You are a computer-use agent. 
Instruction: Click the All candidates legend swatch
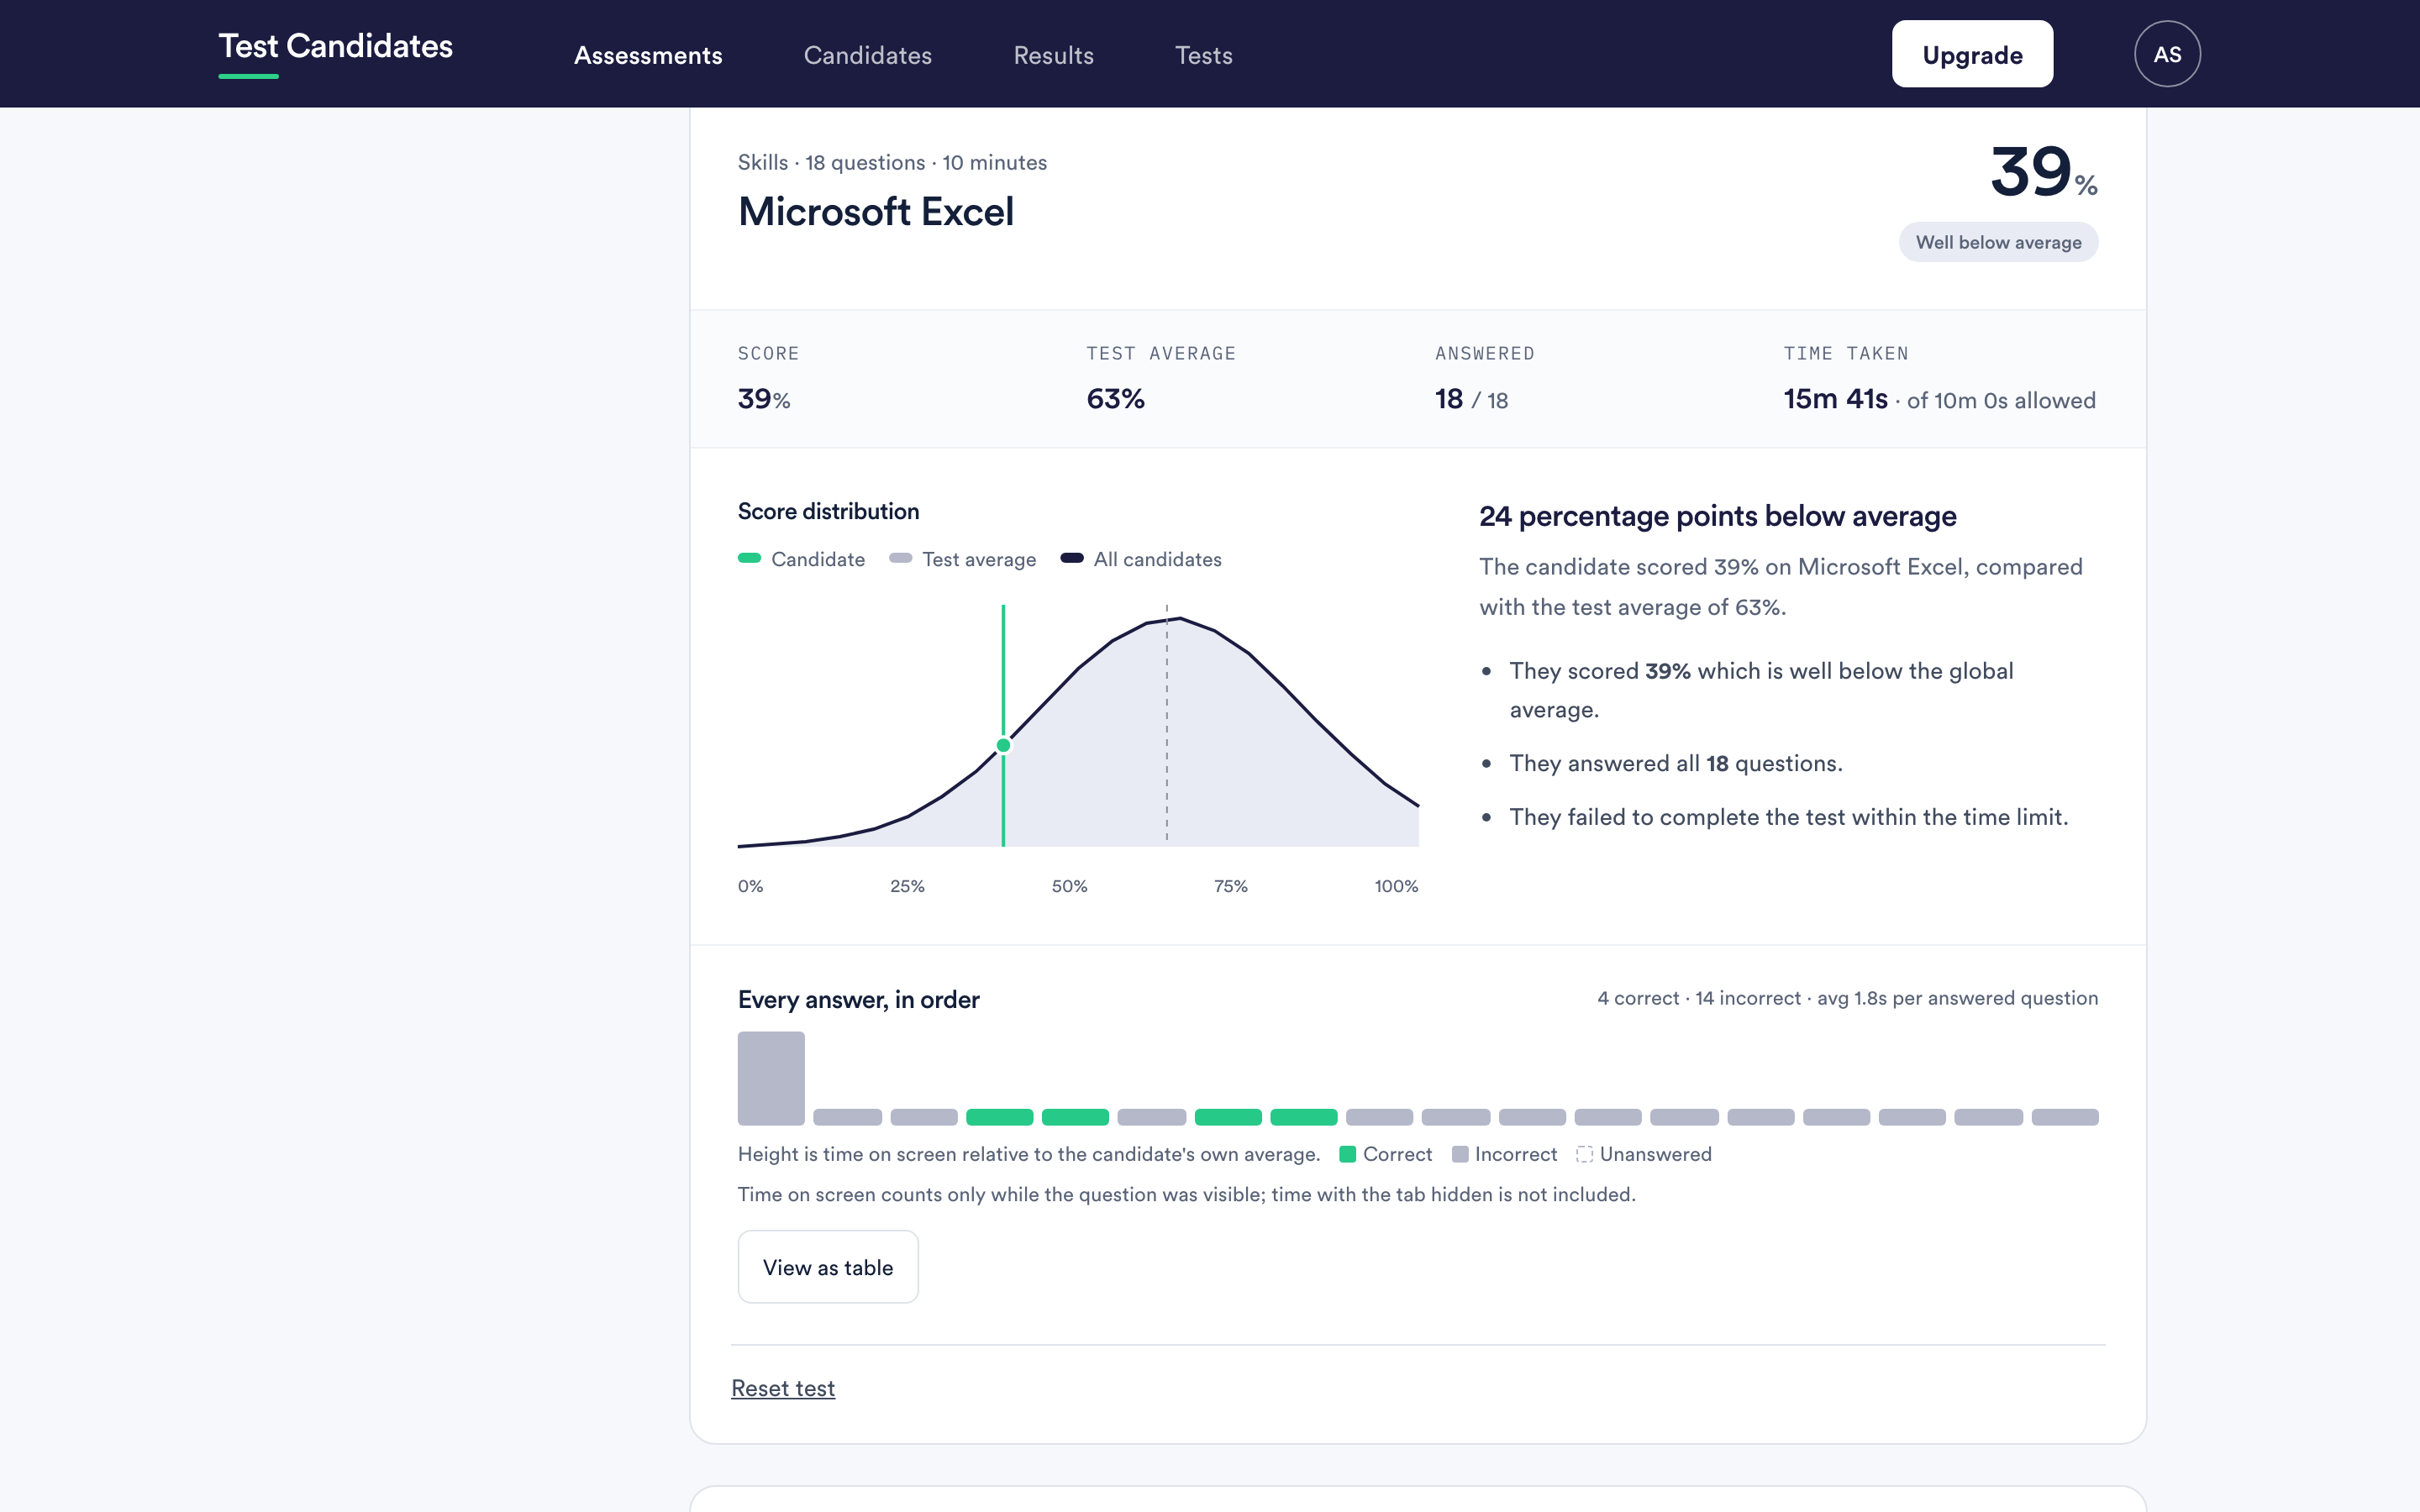click(1072, 558)
